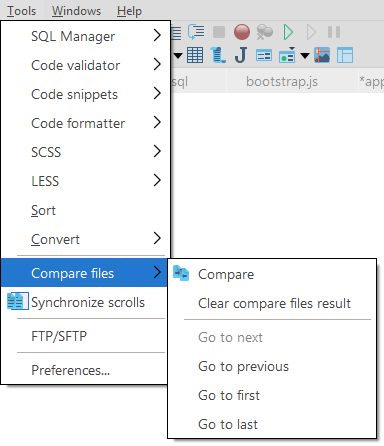This screenshot has width=384, height=446.
Task: Click the green play macro icon
Action: [x=288, y=32]
